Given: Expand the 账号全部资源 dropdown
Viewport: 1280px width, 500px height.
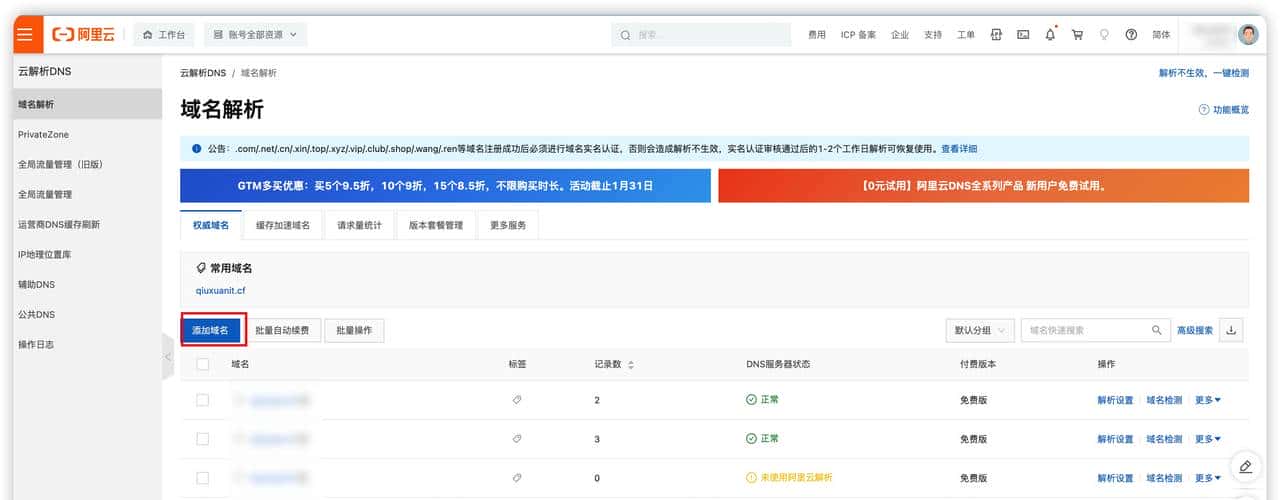Looking at the screenshot, I should (255, 35).
